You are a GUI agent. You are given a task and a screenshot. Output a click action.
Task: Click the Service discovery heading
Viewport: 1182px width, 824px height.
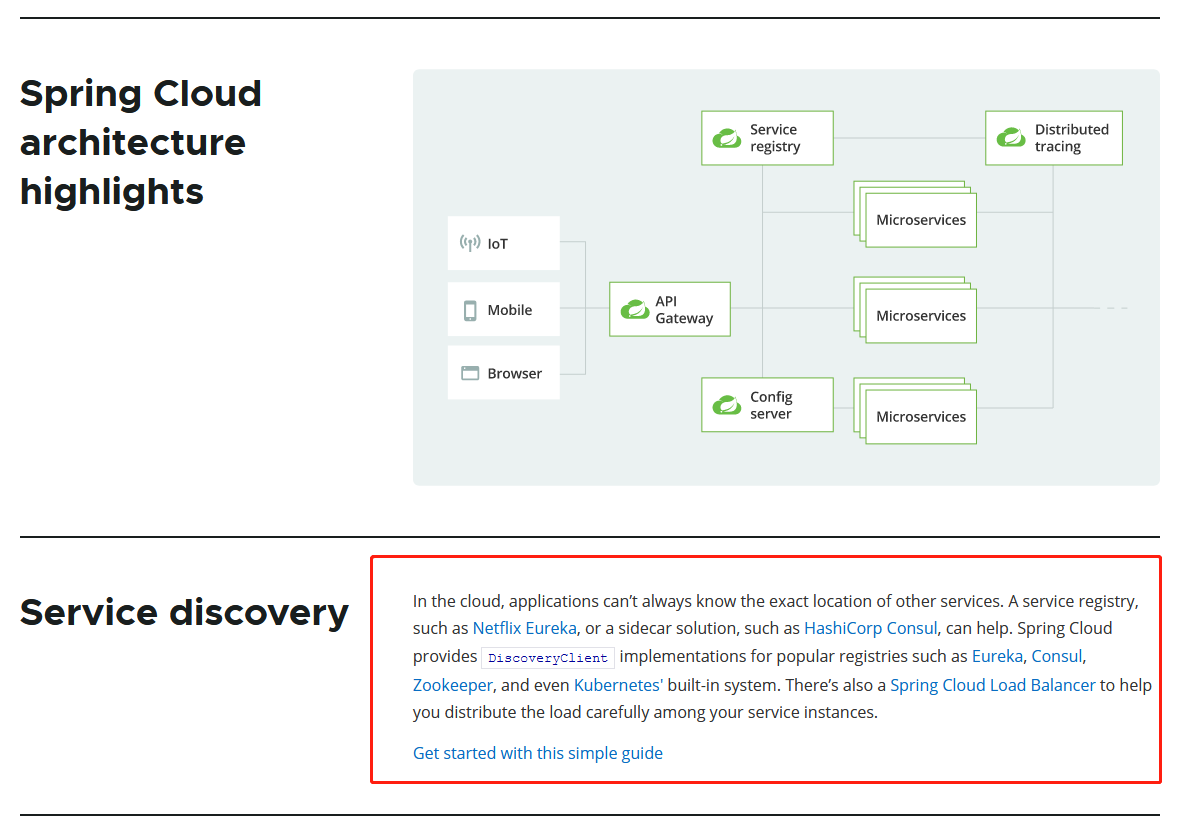[x=184, y=612]
